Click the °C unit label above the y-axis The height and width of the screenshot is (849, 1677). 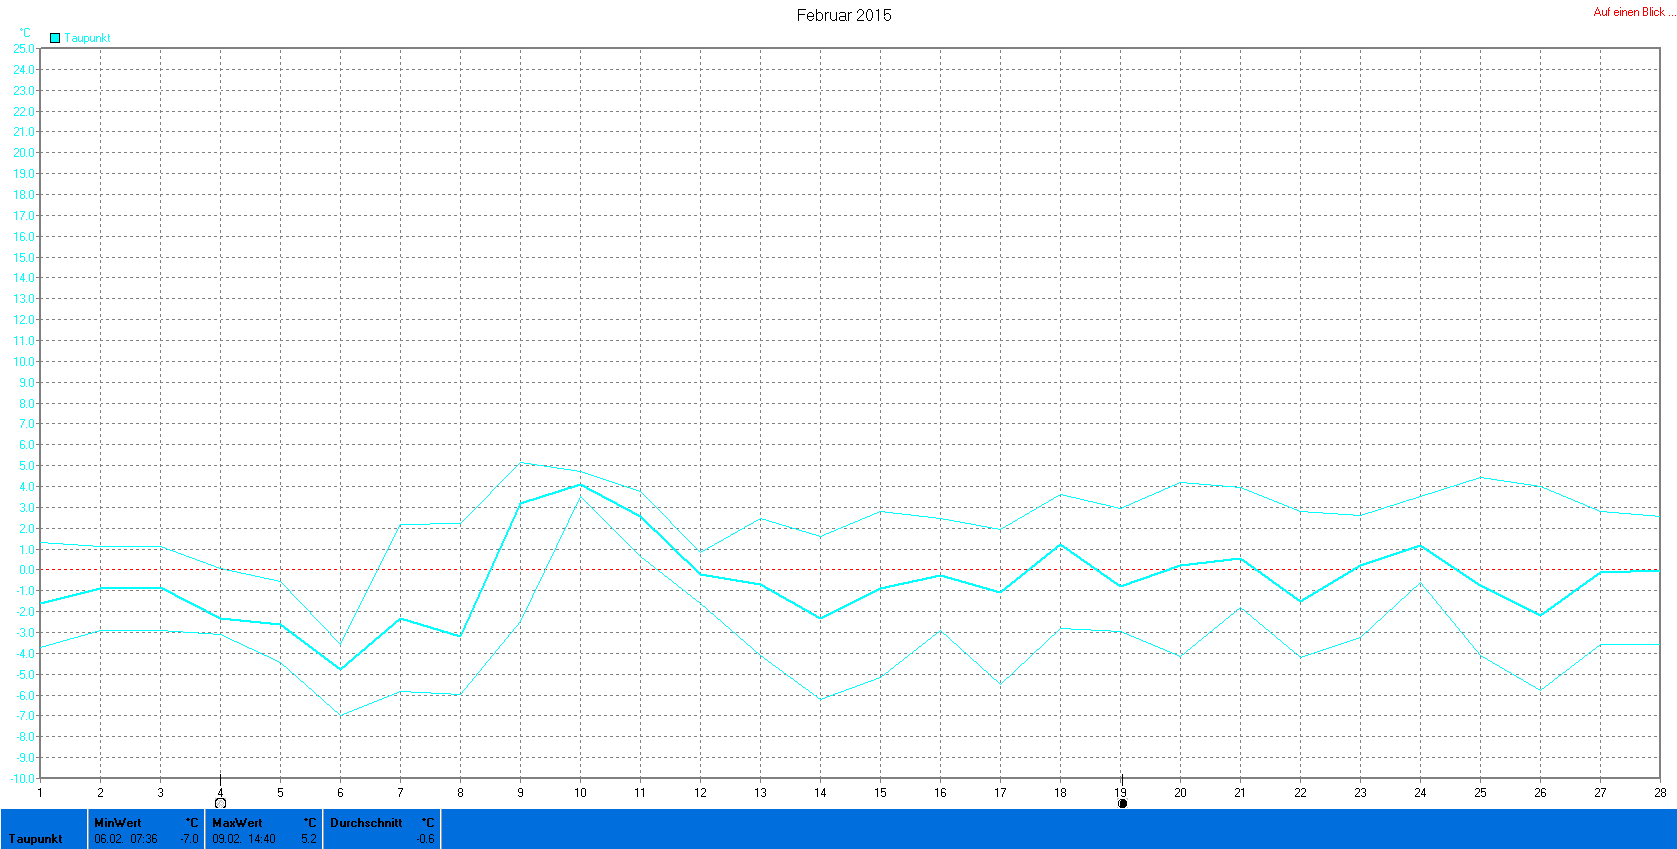click(x=25, y=33)
